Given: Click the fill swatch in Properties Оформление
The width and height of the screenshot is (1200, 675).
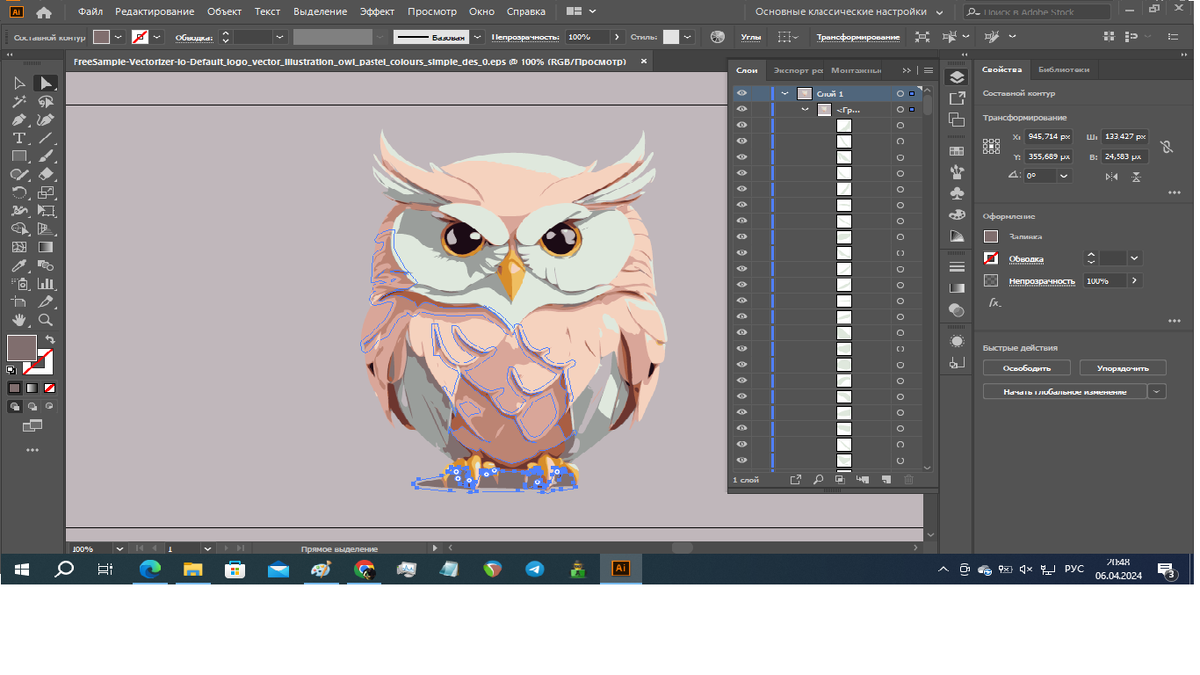Looking at the screenshot, I should coord(991,237).
